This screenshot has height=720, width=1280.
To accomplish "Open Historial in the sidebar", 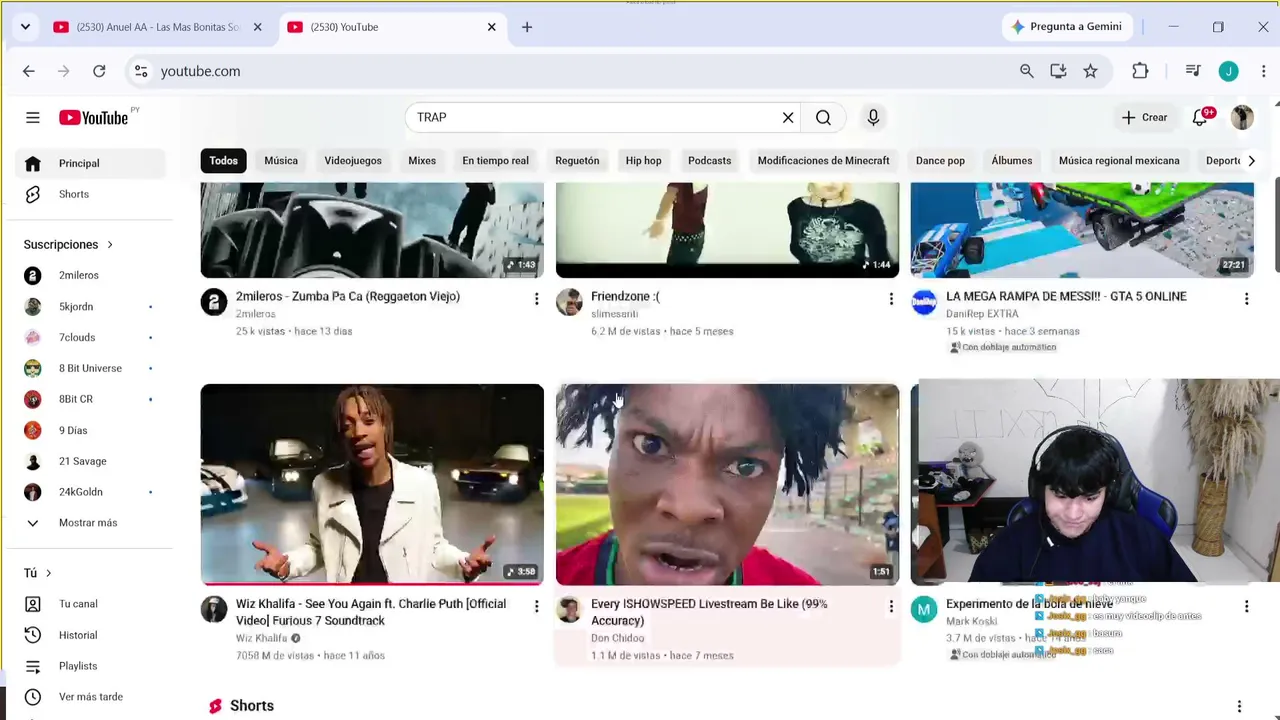I will point(88,635).
